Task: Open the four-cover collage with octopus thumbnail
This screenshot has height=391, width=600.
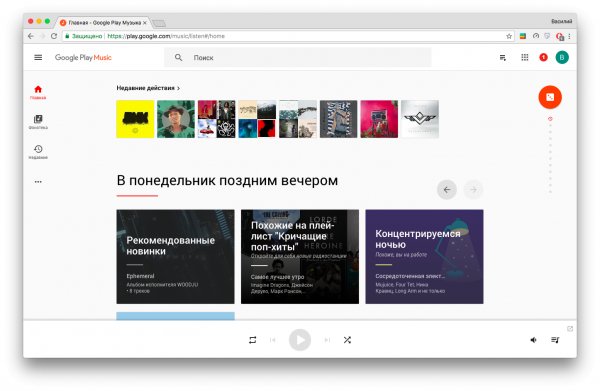Action: tap(216, 119)
